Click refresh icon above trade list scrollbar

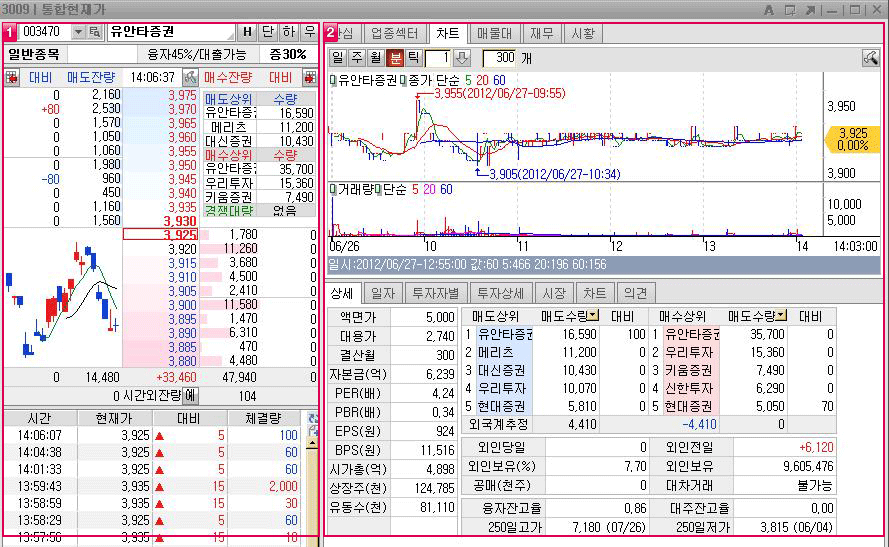pyautogui.click(x=312, y=418)
